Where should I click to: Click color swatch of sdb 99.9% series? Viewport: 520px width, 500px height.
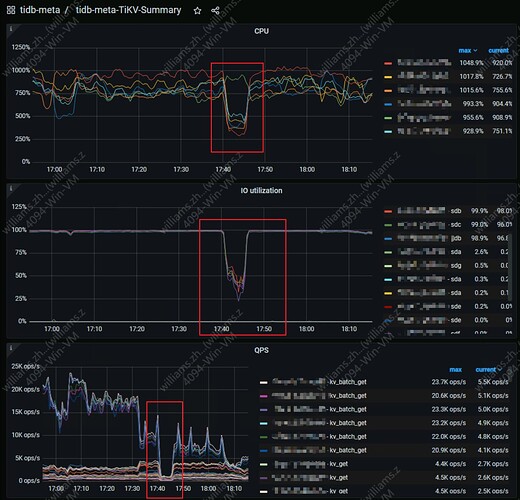[x=388, y=211]
